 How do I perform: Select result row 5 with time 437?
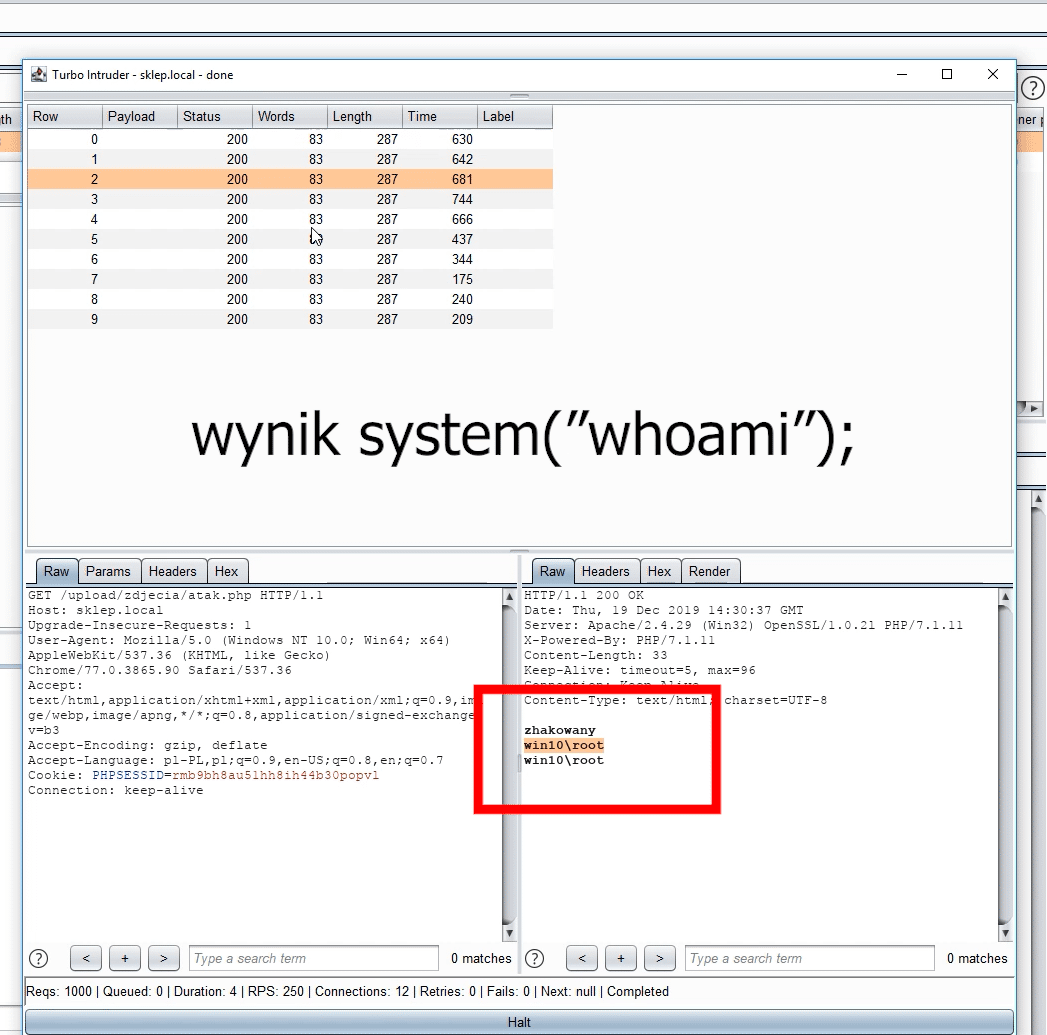click(x=290, y=239)
